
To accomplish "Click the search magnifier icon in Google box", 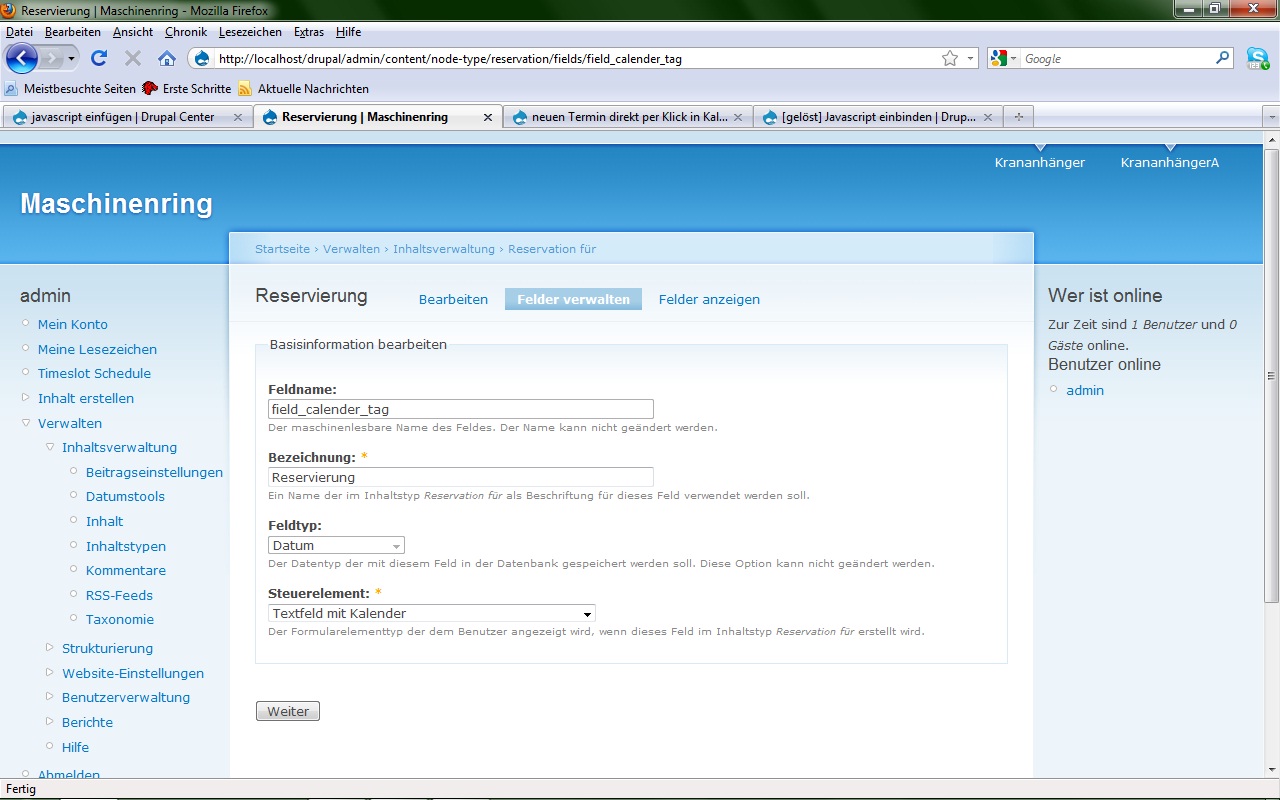I will point(1222,58).
